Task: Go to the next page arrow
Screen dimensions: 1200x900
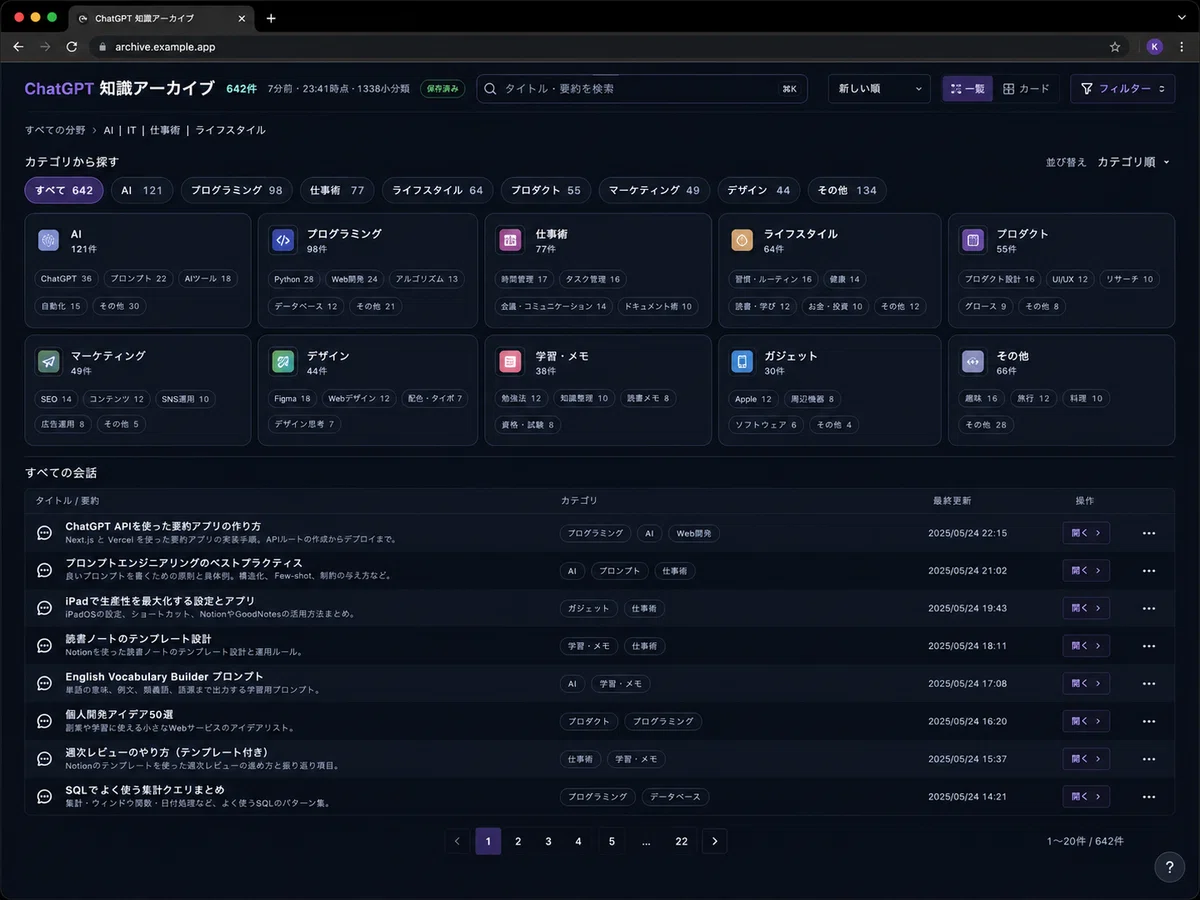Action: point(714,841)
